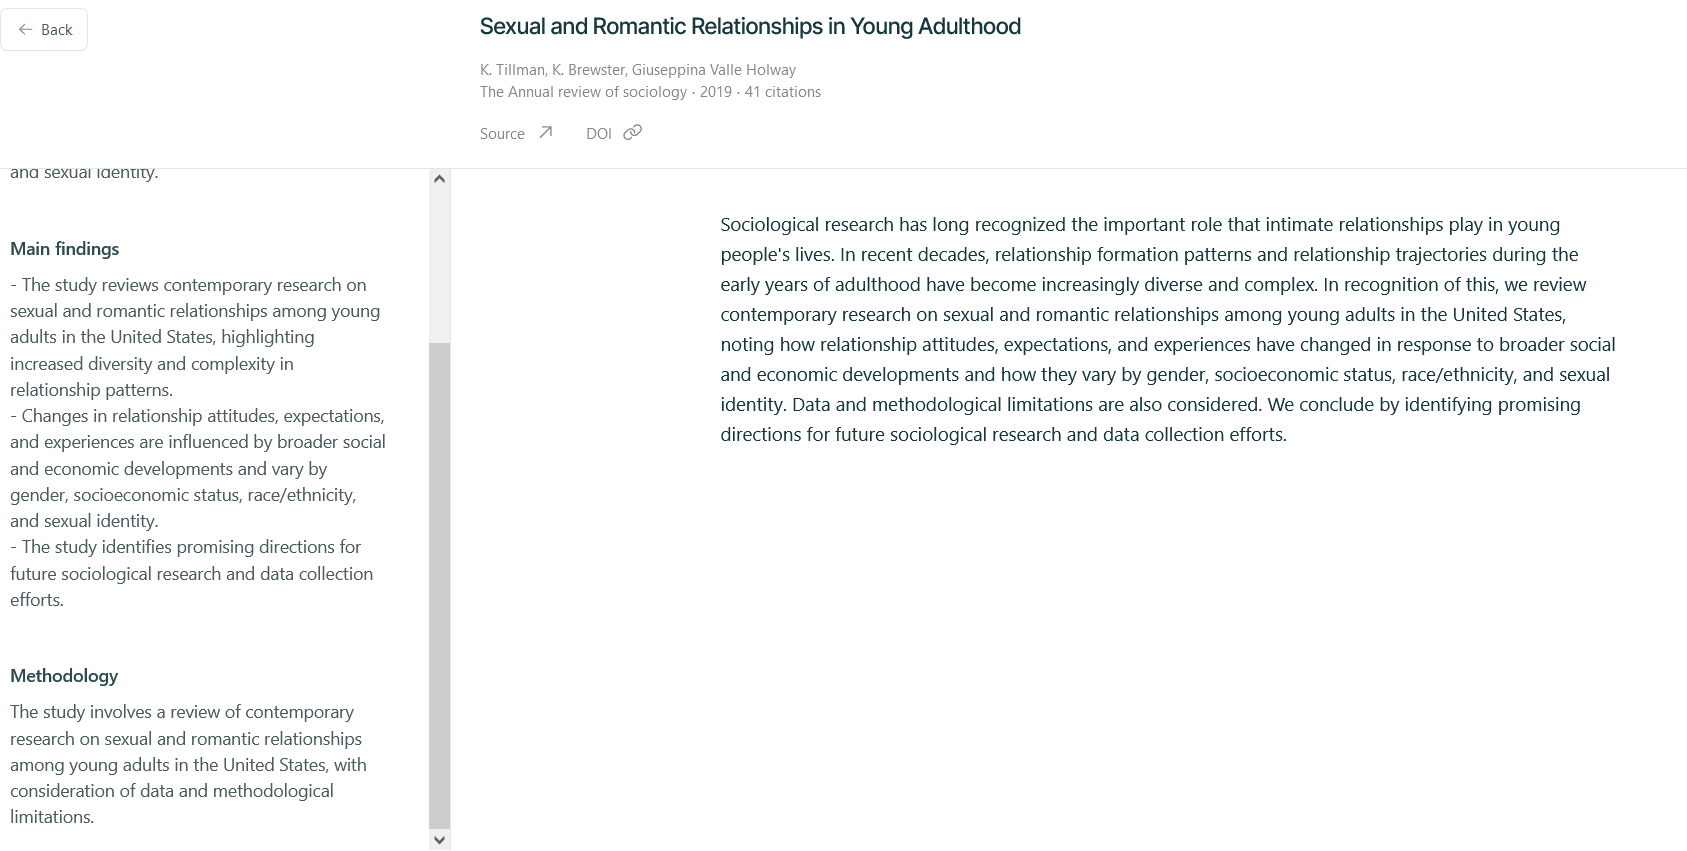Click the Methodology heading

click(x=64, y=676)
